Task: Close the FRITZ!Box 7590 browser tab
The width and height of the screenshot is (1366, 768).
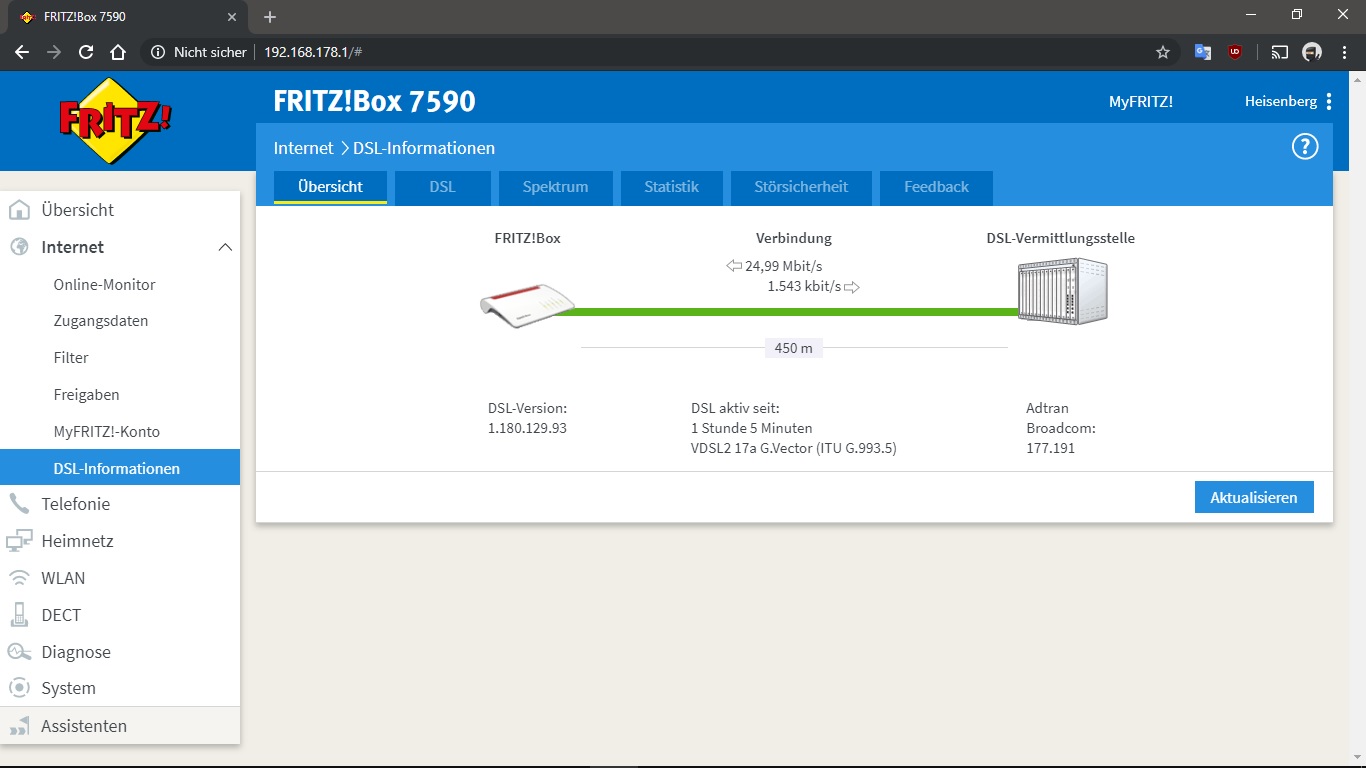Action: 232,17
